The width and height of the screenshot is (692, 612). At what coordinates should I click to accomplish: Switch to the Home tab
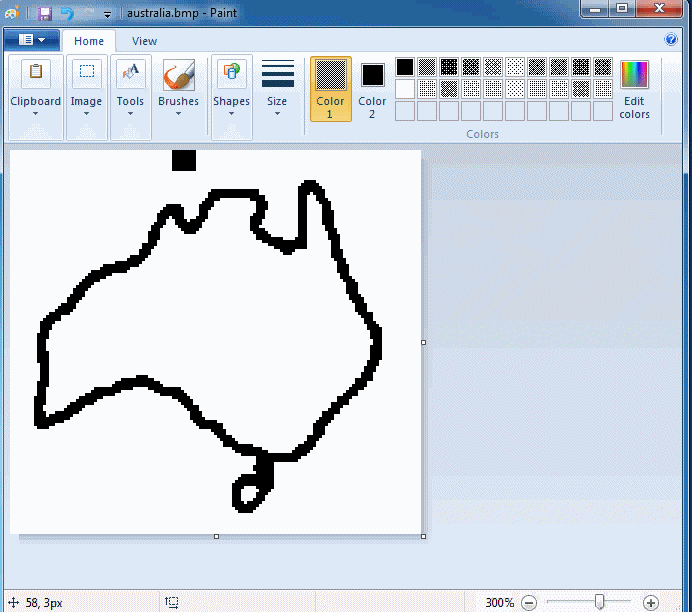coord(89,41)
